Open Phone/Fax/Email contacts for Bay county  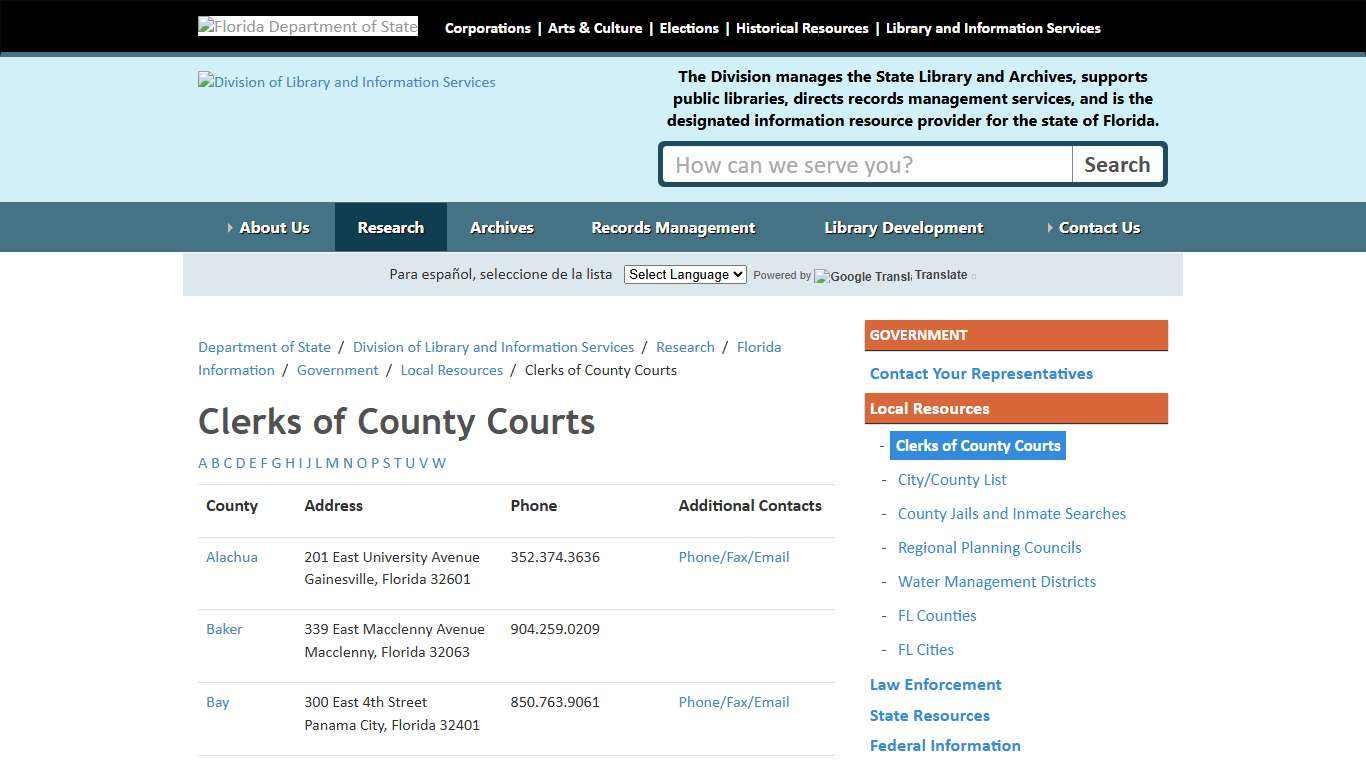point(733,702)
